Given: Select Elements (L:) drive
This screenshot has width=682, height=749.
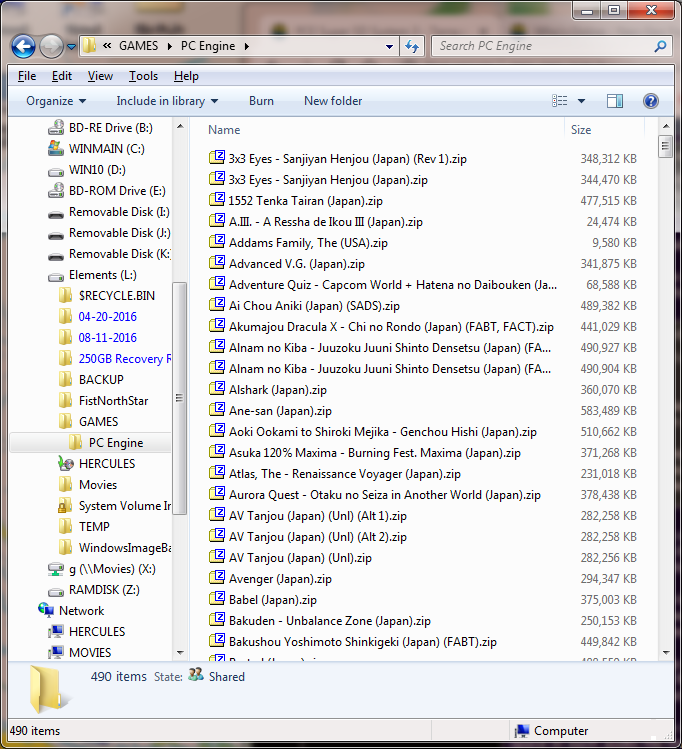Looking at the screenshot, I should tap(102, 275).
